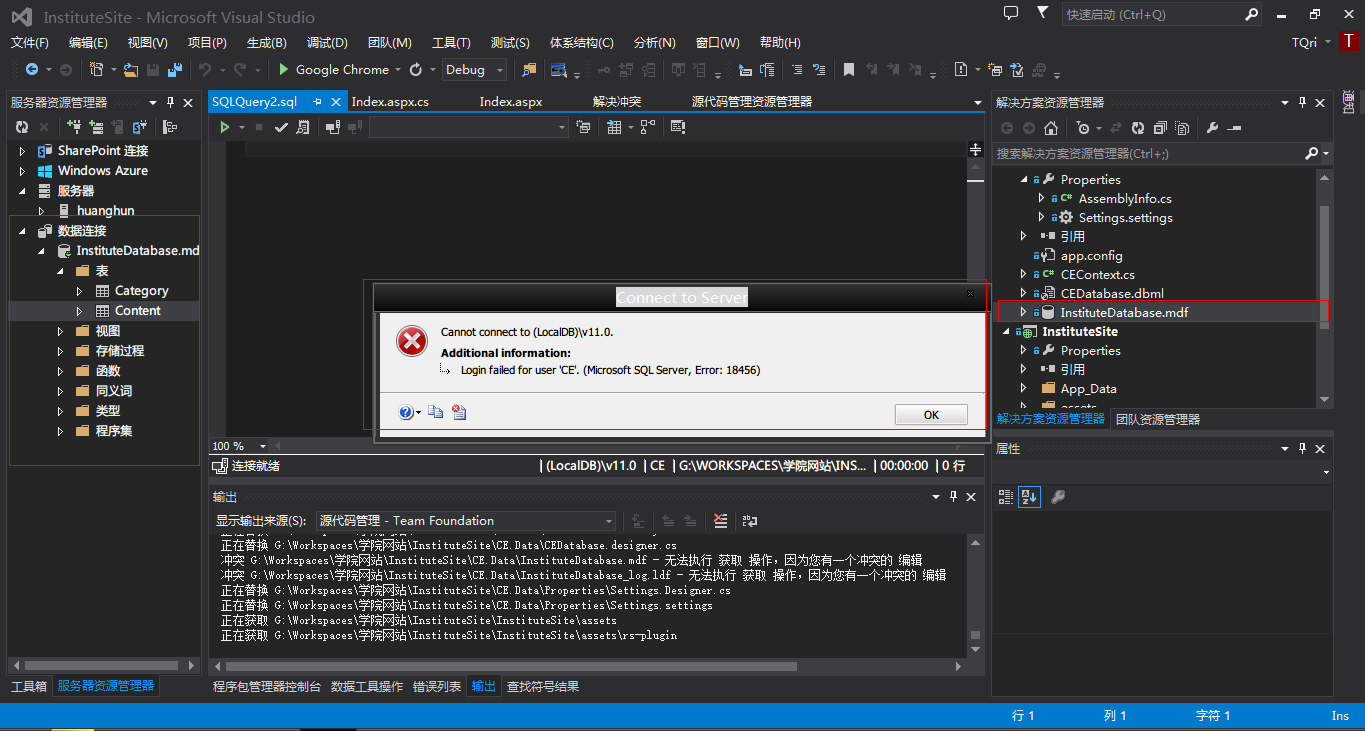The width and height of the screenshot is (1365, 731).
Task: Click the Save All icon
Action: pyautogui.click(x=175, y=70)
